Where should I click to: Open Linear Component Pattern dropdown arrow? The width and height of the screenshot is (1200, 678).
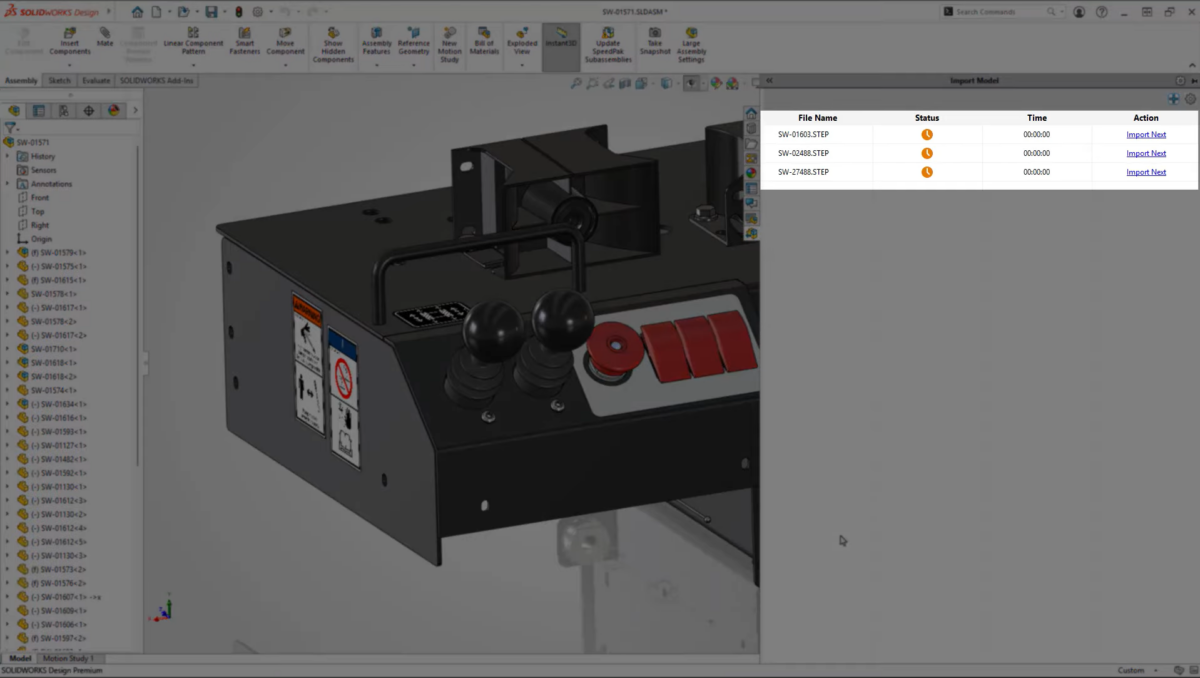pos(193,66)
